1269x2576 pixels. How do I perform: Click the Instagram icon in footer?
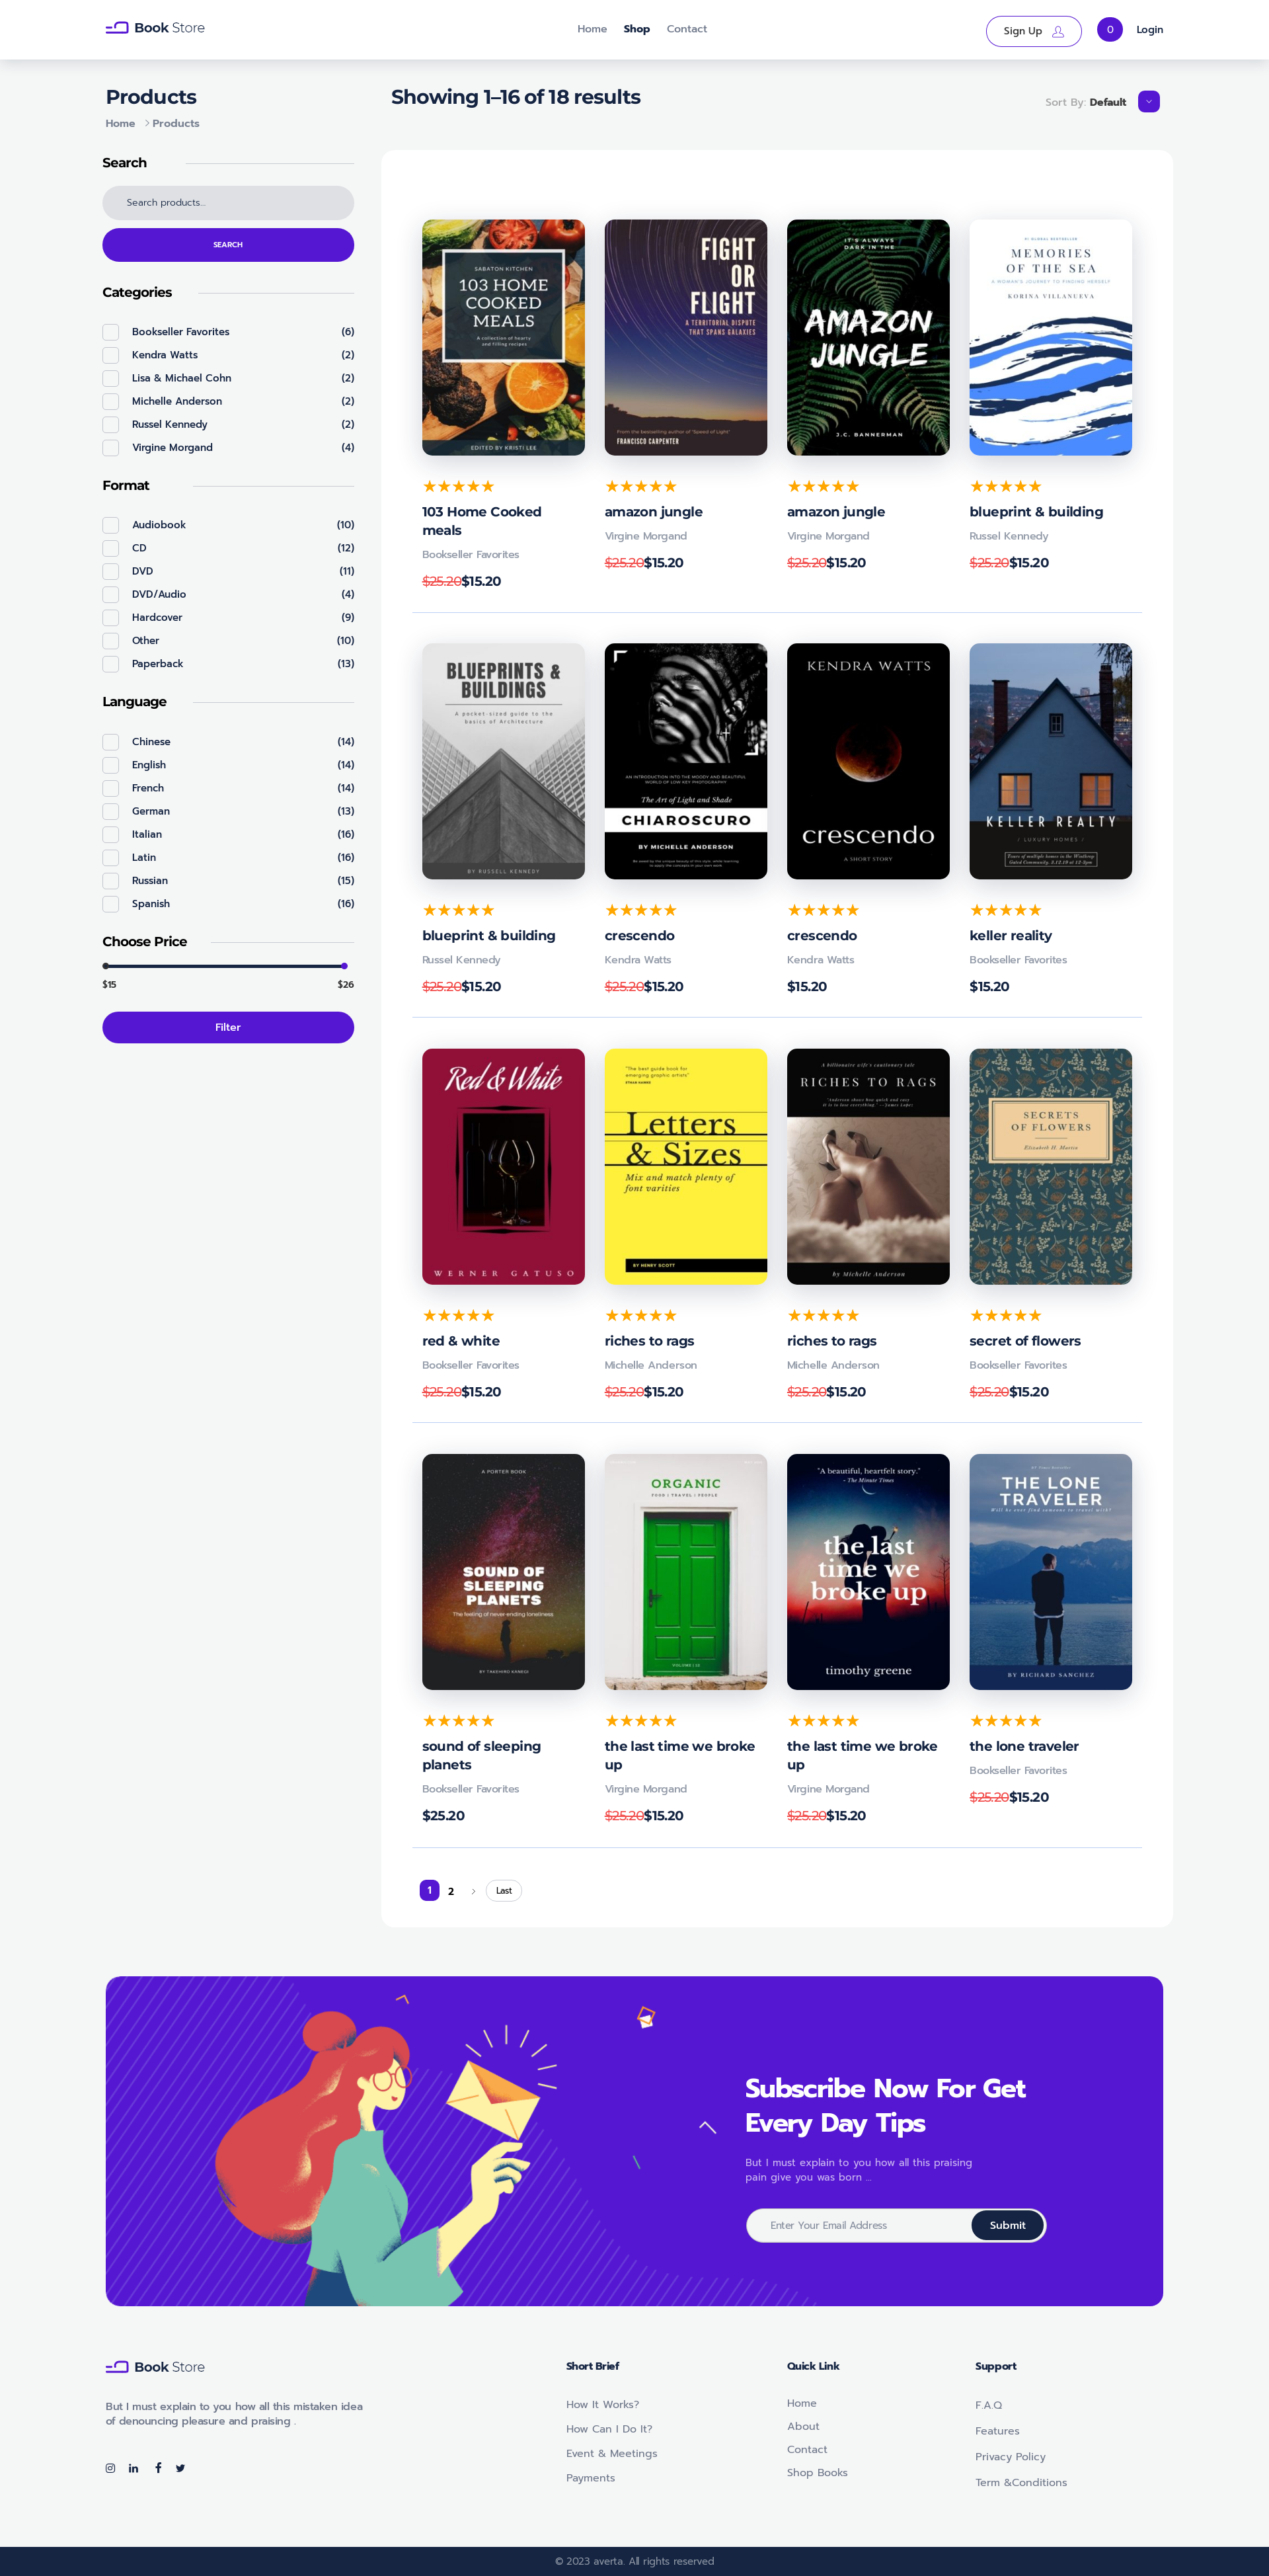[x=110, y=2468]
